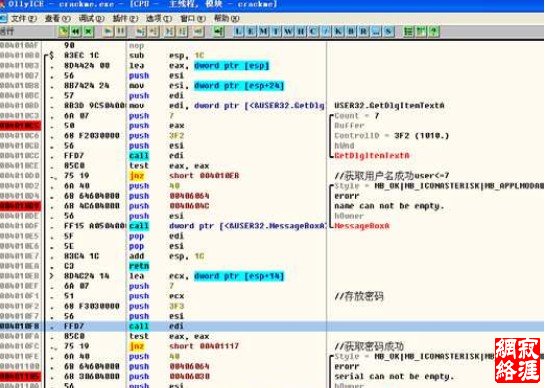Select the 'call dword ptr [<&USER32.MessageBoxA' line
This screenshot has height=388, width=545.
[228, 226]
